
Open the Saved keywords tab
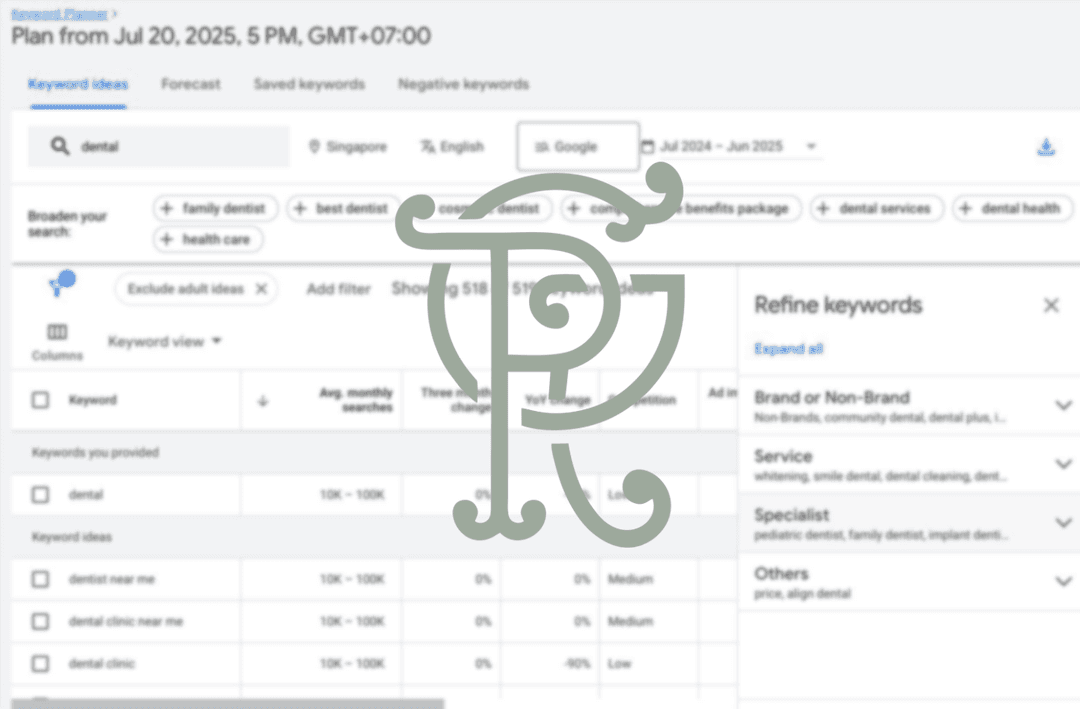[x=309, y=84]
